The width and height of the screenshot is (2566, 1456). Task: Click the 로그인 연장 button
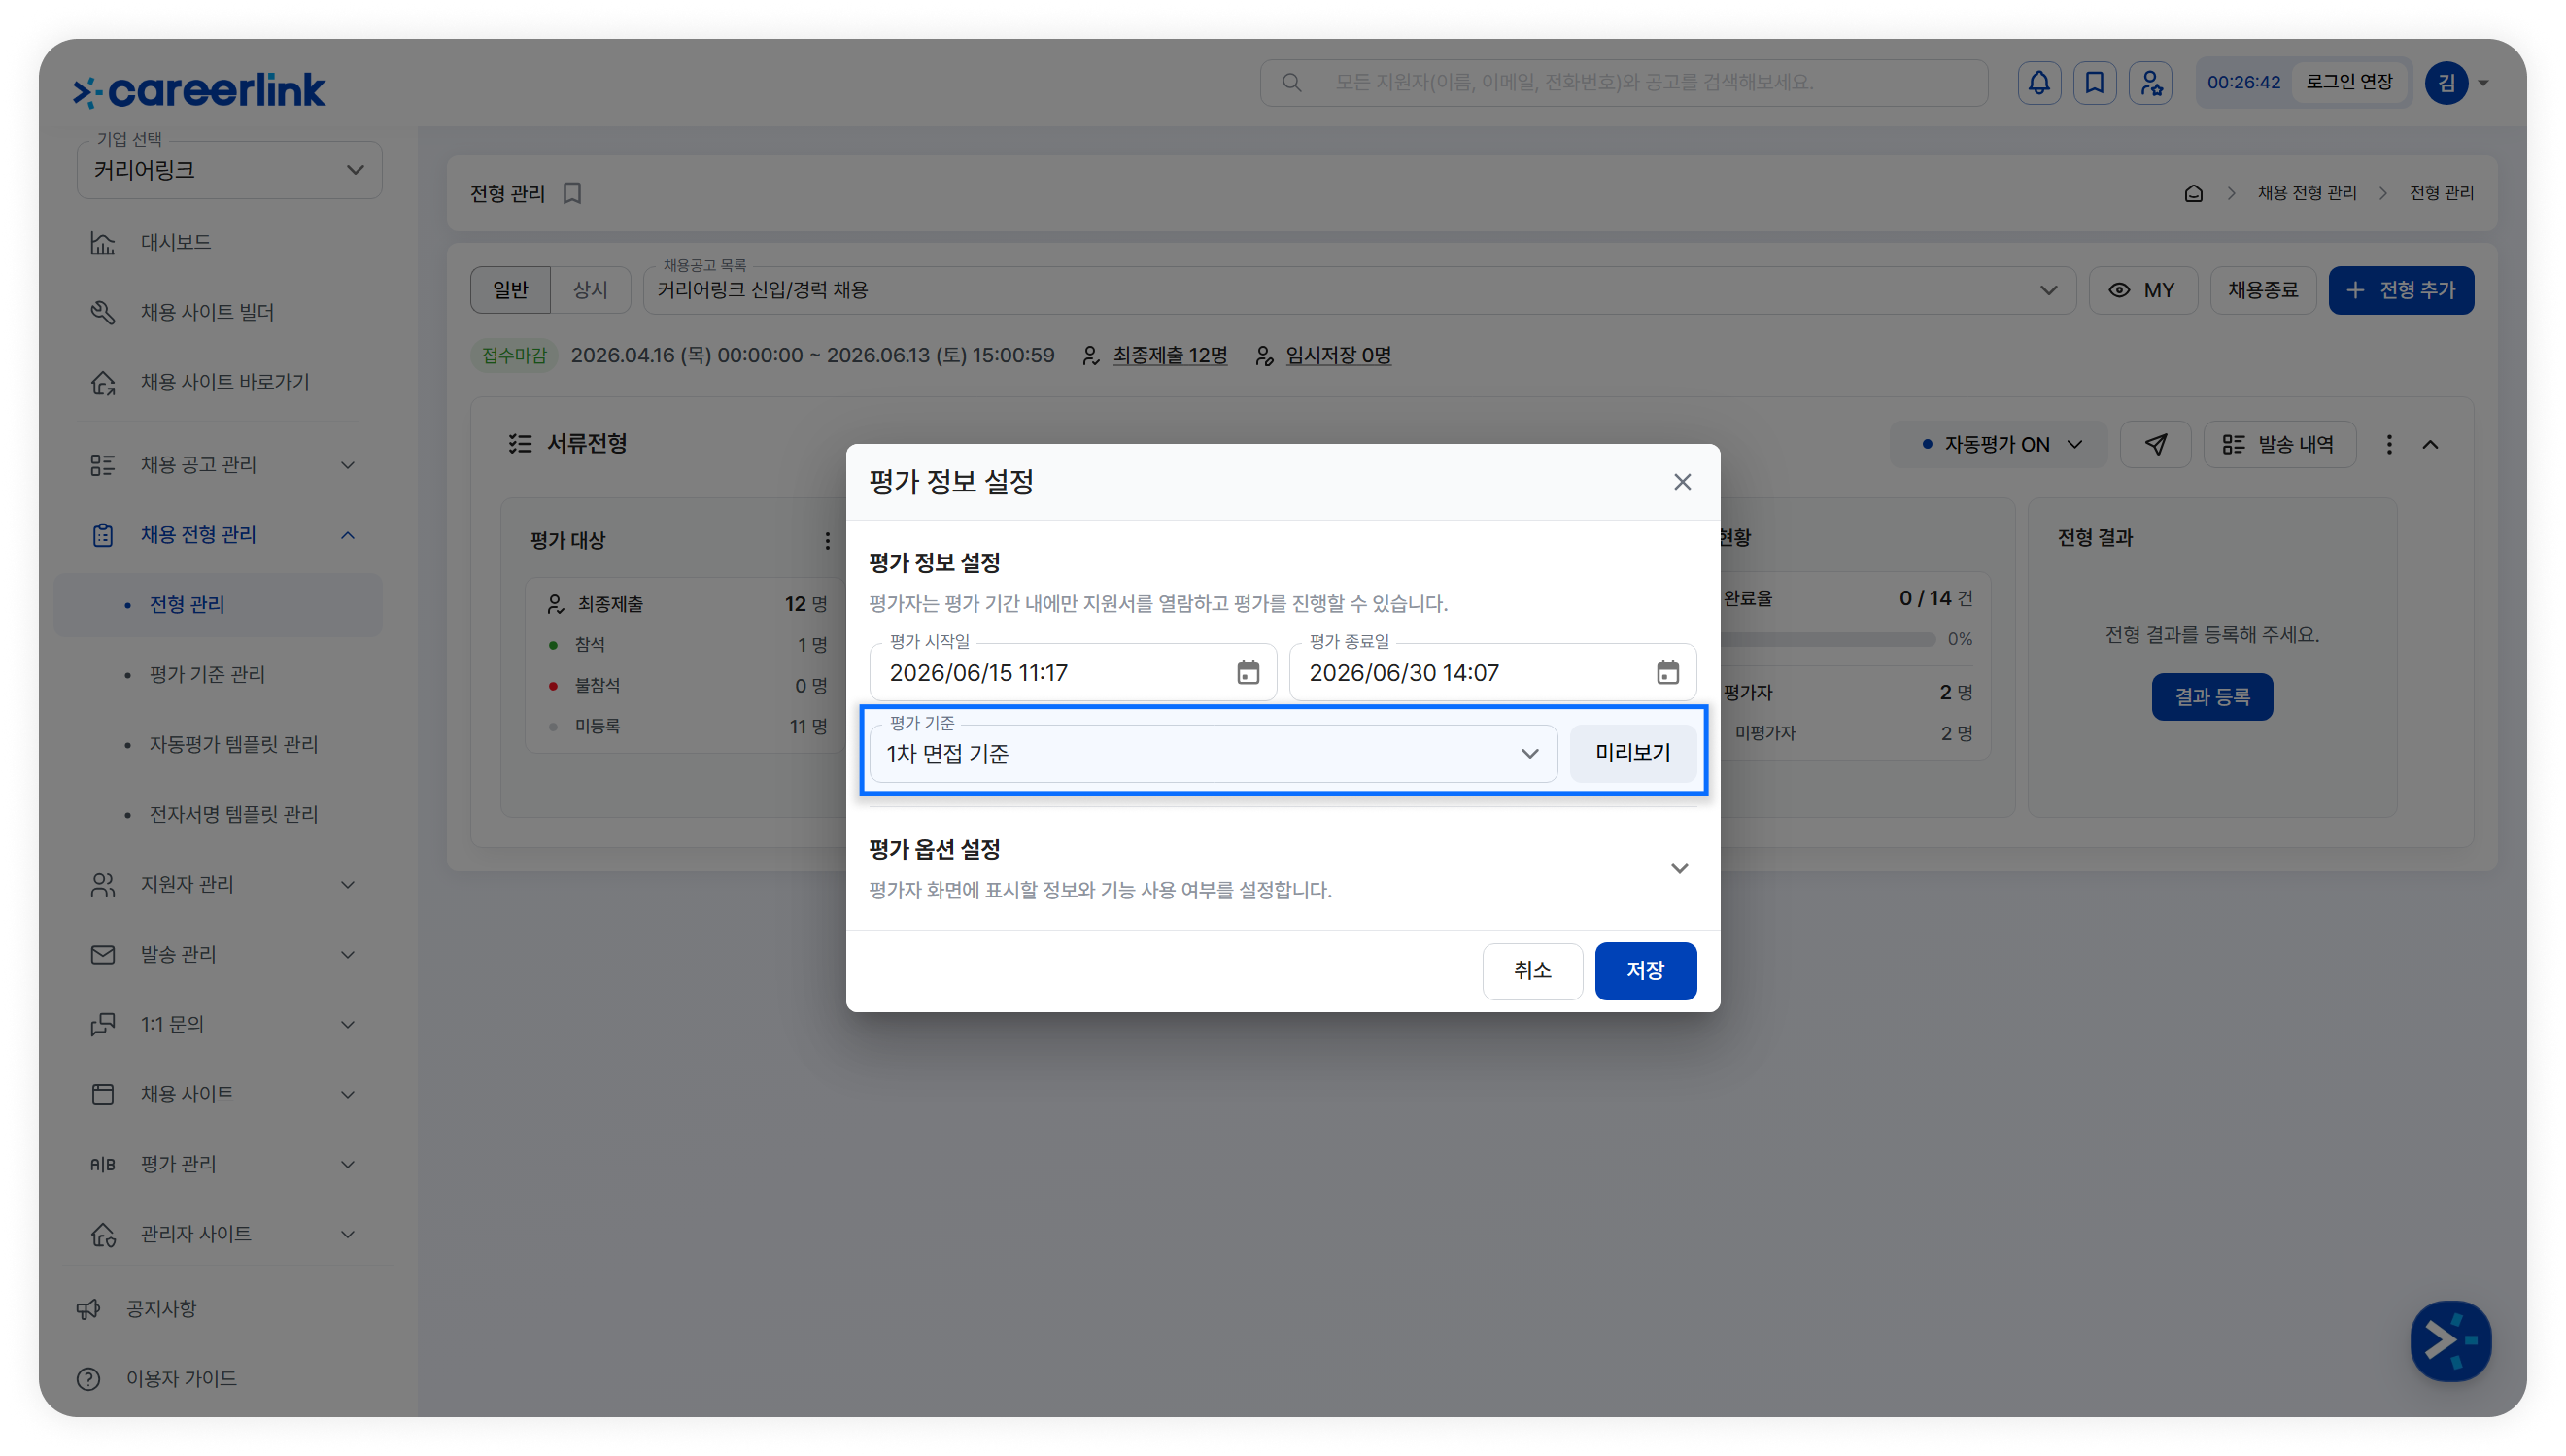[x=2349, y=82]
